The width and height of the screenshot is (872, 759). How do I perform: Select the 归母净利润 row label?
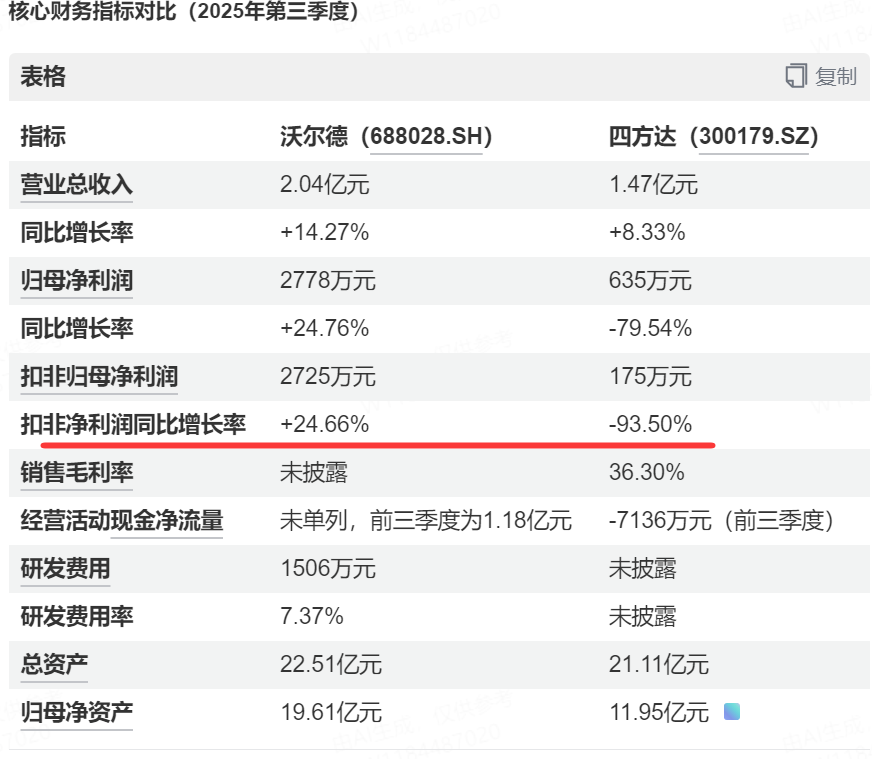[77, 281]
